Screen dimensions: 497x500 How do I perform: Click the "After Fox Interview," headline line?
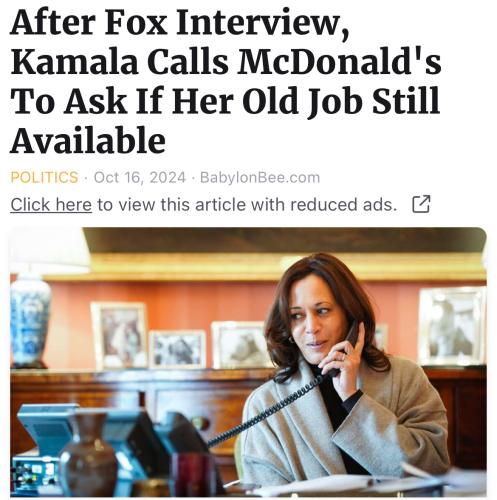point(180,23)
